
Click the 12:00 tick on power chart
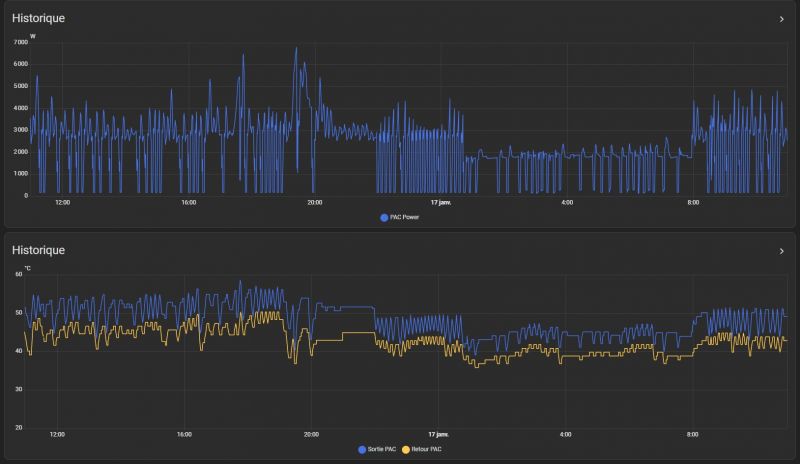click(62, 203)
